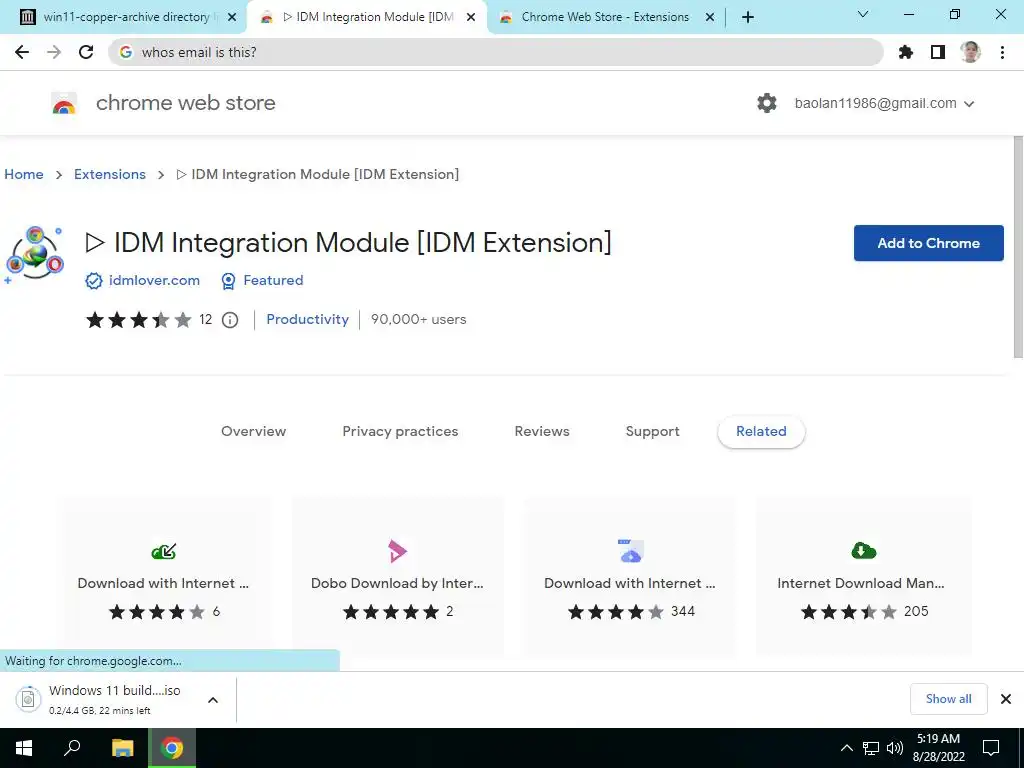Open the Featured link

coord(273,281)
